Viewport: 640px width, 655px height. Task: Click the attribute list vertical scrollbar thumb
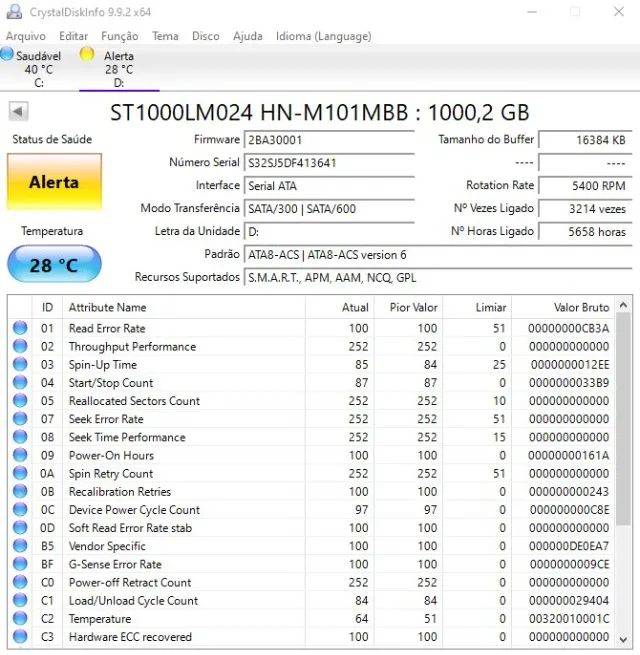(x=623, y=419)
